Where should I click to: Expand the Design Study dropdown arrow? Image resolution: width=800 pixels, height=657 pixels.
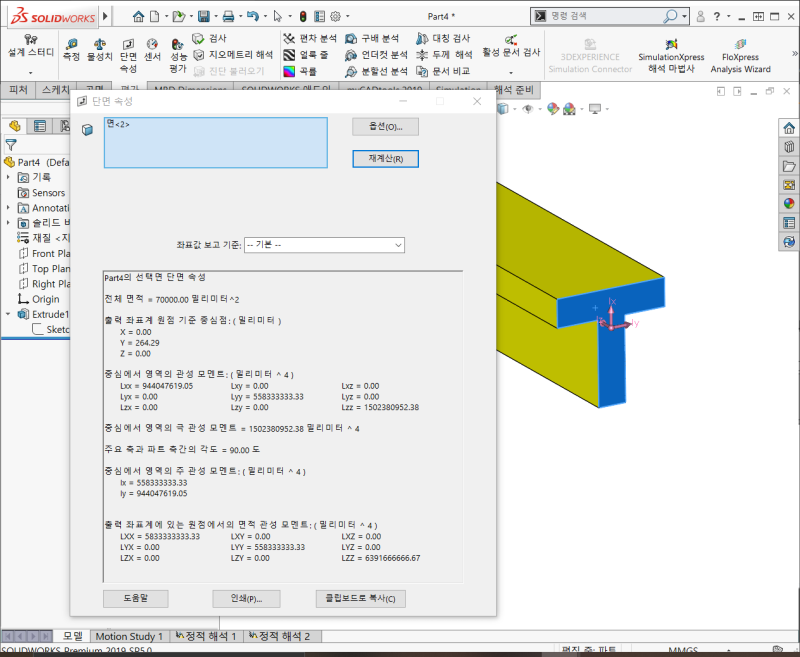[x=31, y=73]
